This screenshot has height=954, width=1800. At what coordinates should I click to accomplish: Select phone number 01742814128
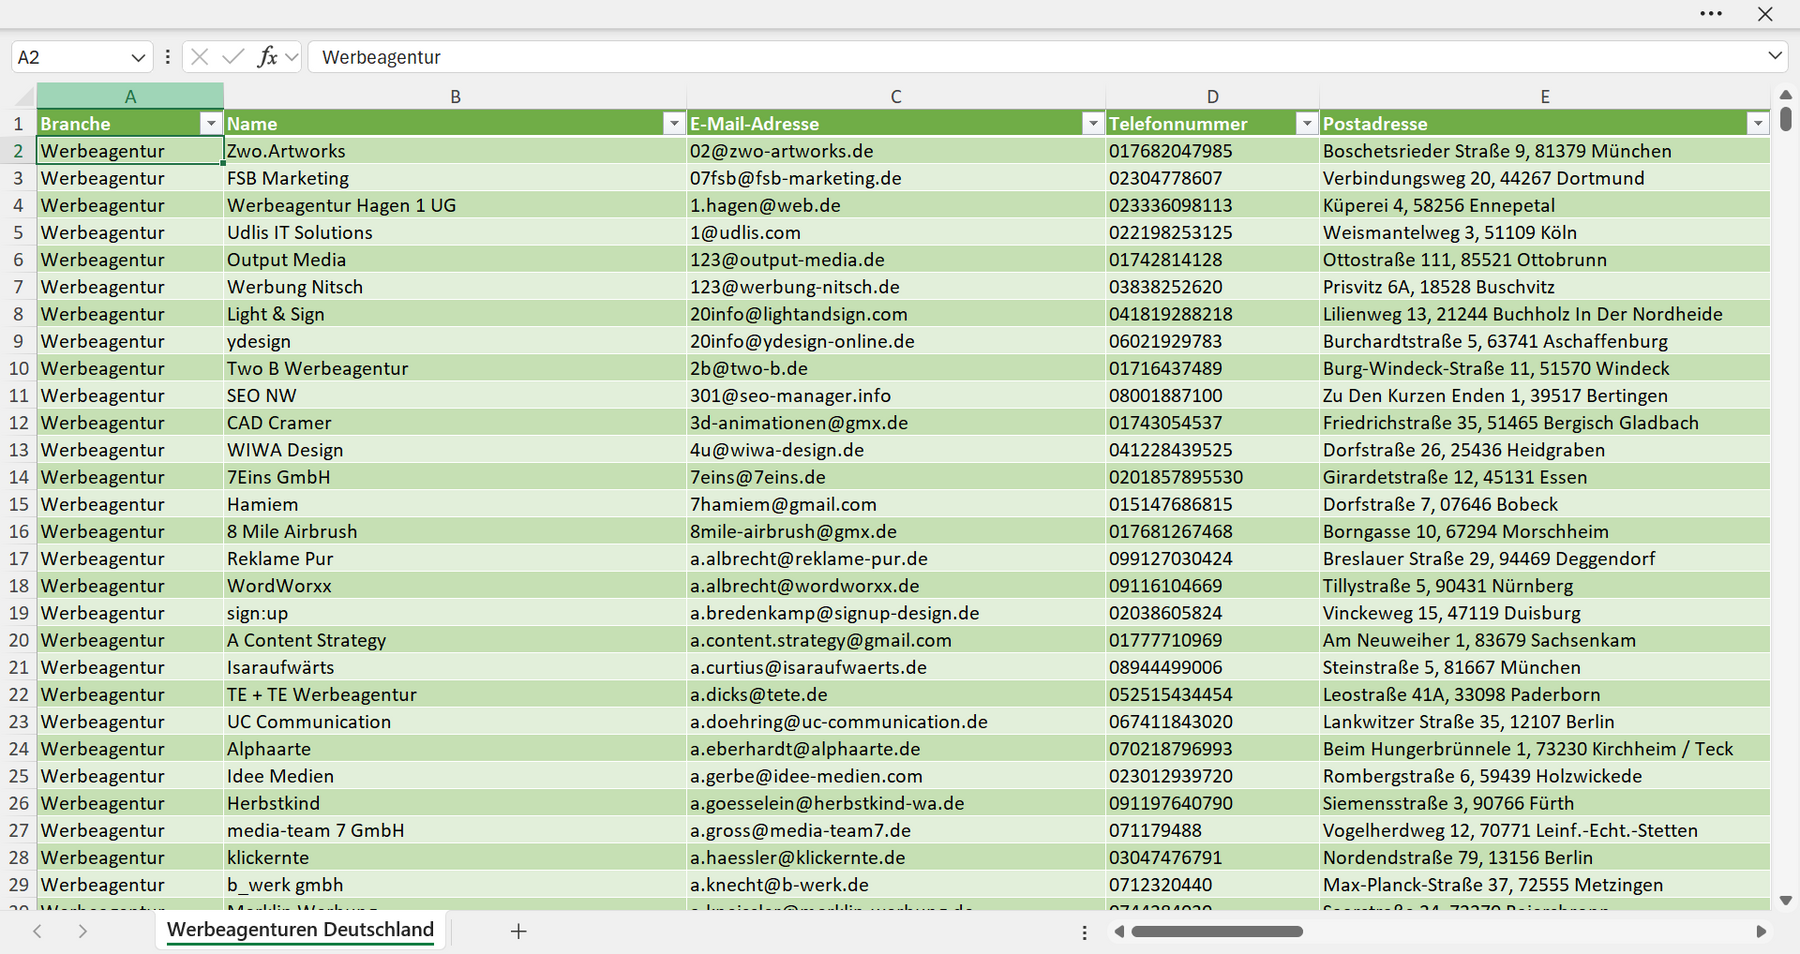coord(1212,259)
